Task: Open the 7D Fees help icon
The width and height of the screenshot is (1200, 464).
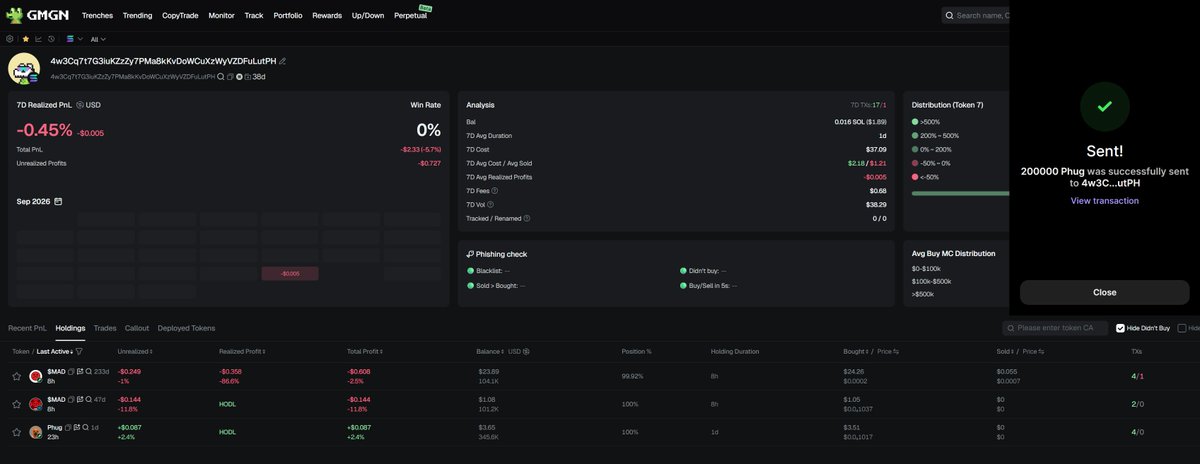Action: 494,190
